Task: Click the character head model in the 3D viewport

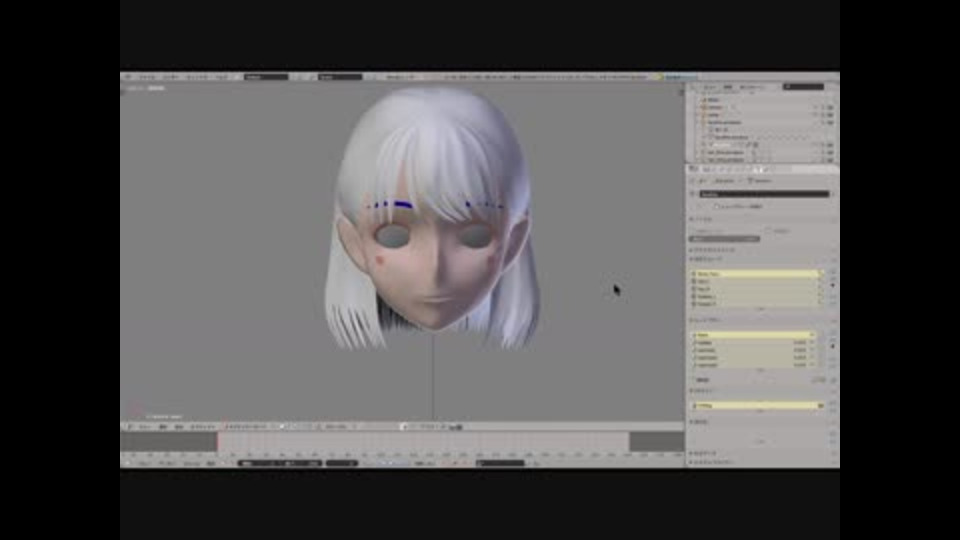Action: (432, 217)
